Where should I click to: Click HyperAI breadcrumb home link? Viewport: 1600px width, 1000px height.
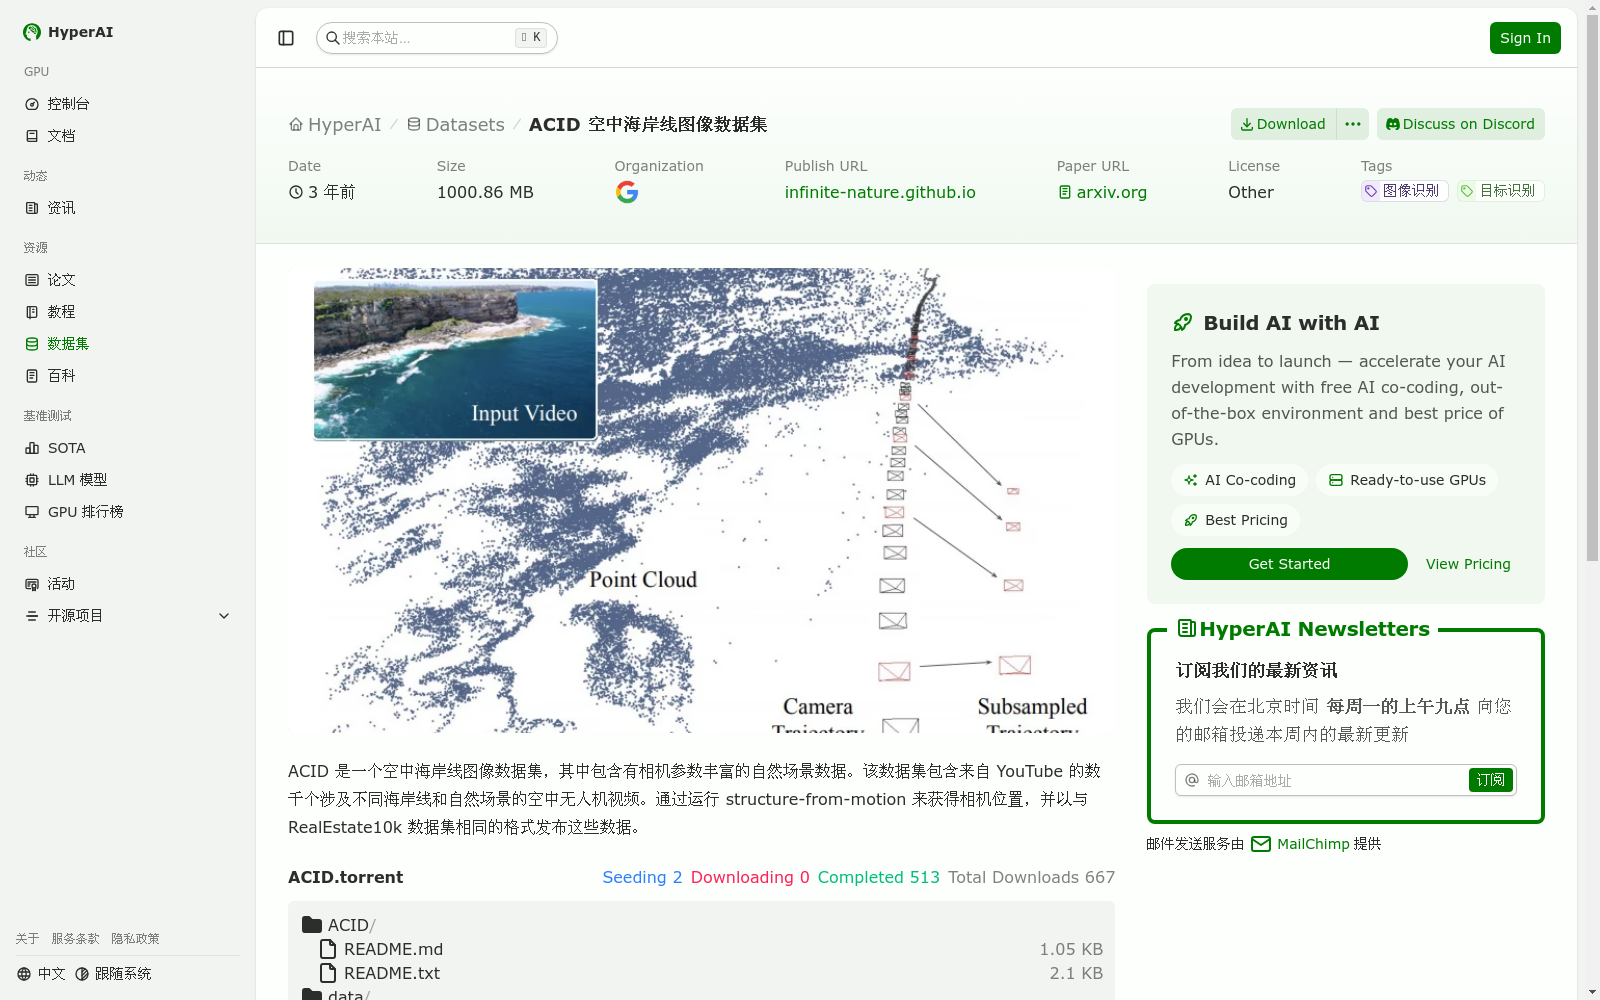click(335, 125)
